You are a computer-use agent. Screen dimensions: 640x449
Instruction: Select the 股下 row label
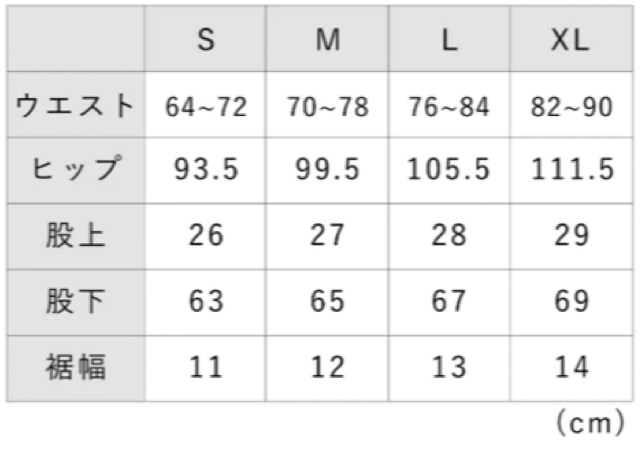[76, 301]
